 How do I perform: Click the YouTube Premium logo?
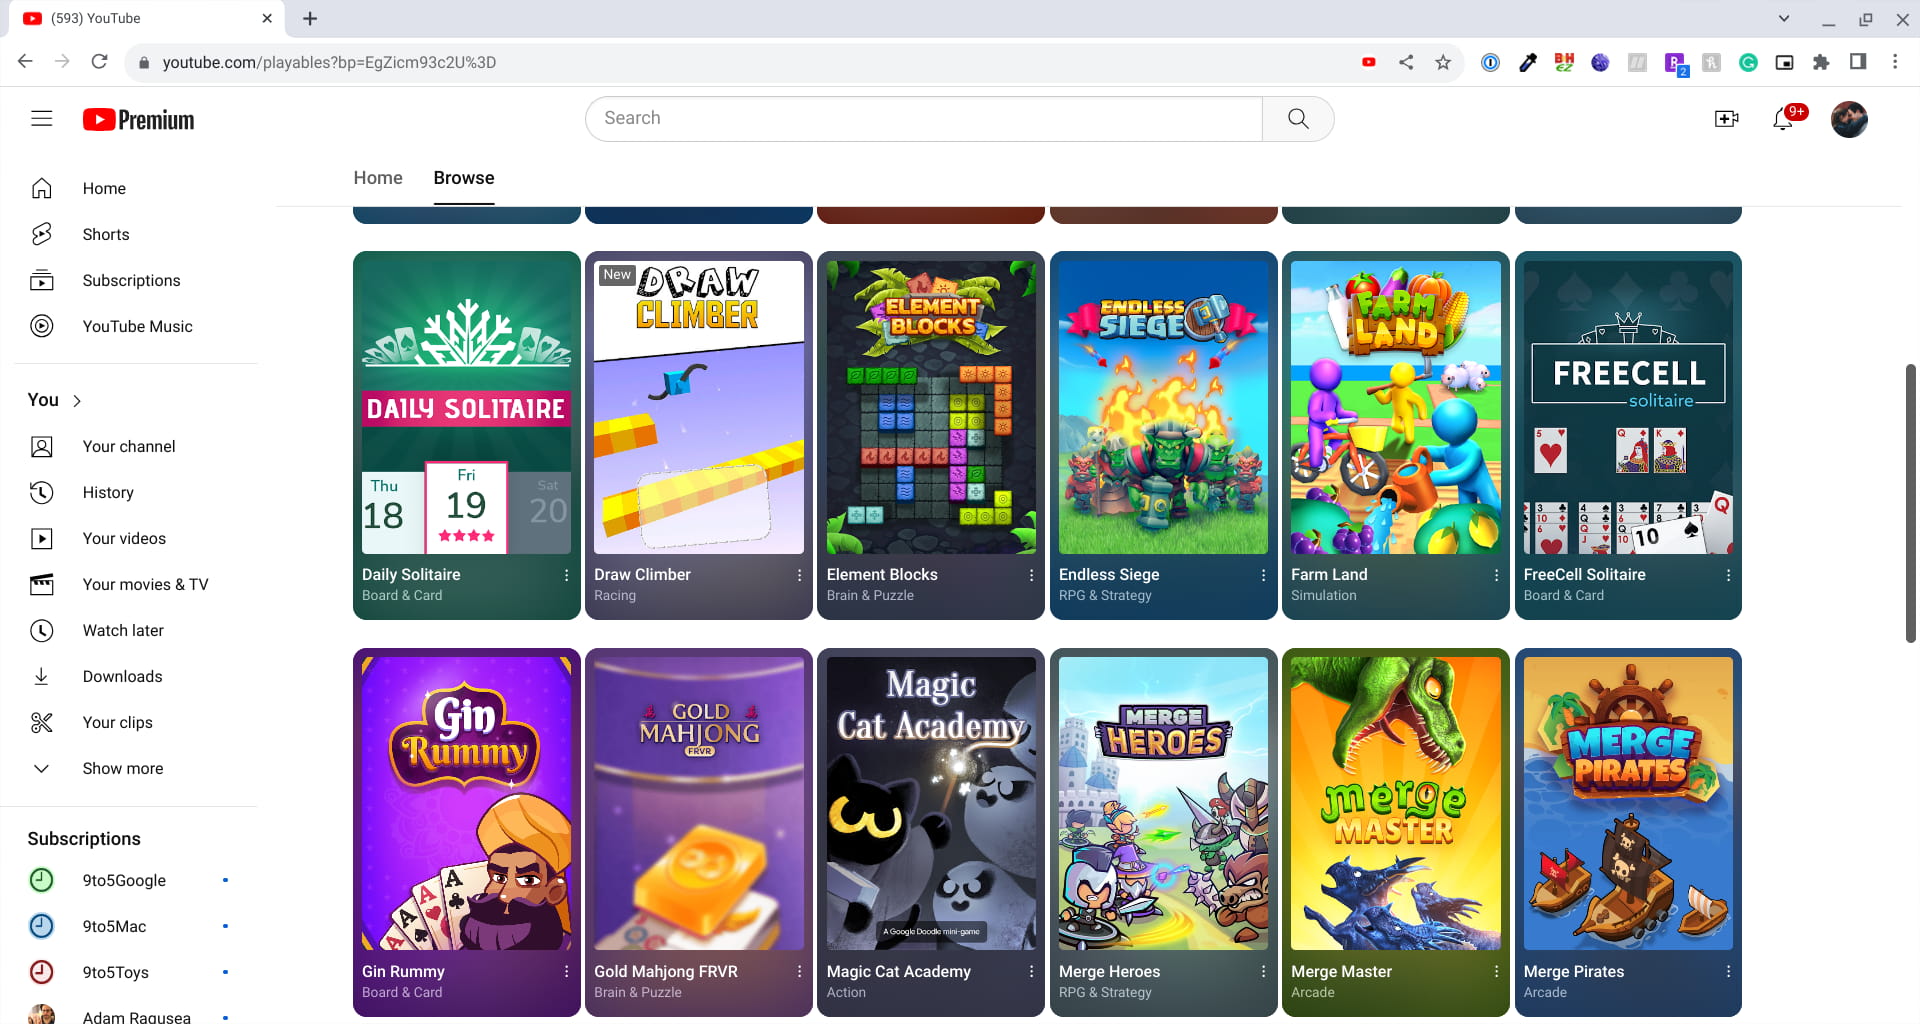pyautogui.click(x=137, y=119)
